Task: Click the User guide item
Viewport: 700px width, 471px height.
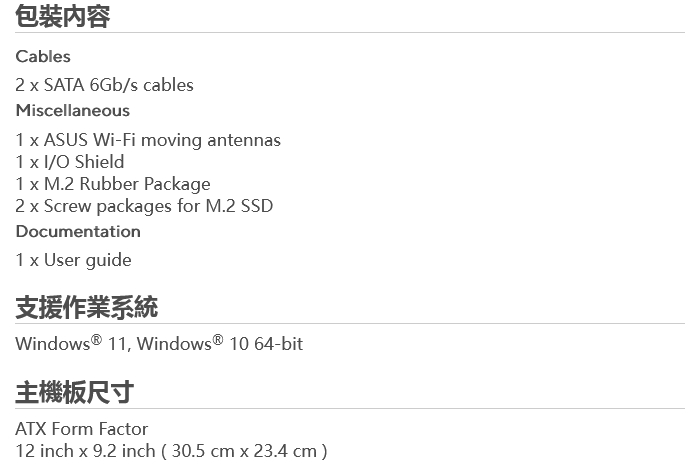Action: (x=73, y=260)
